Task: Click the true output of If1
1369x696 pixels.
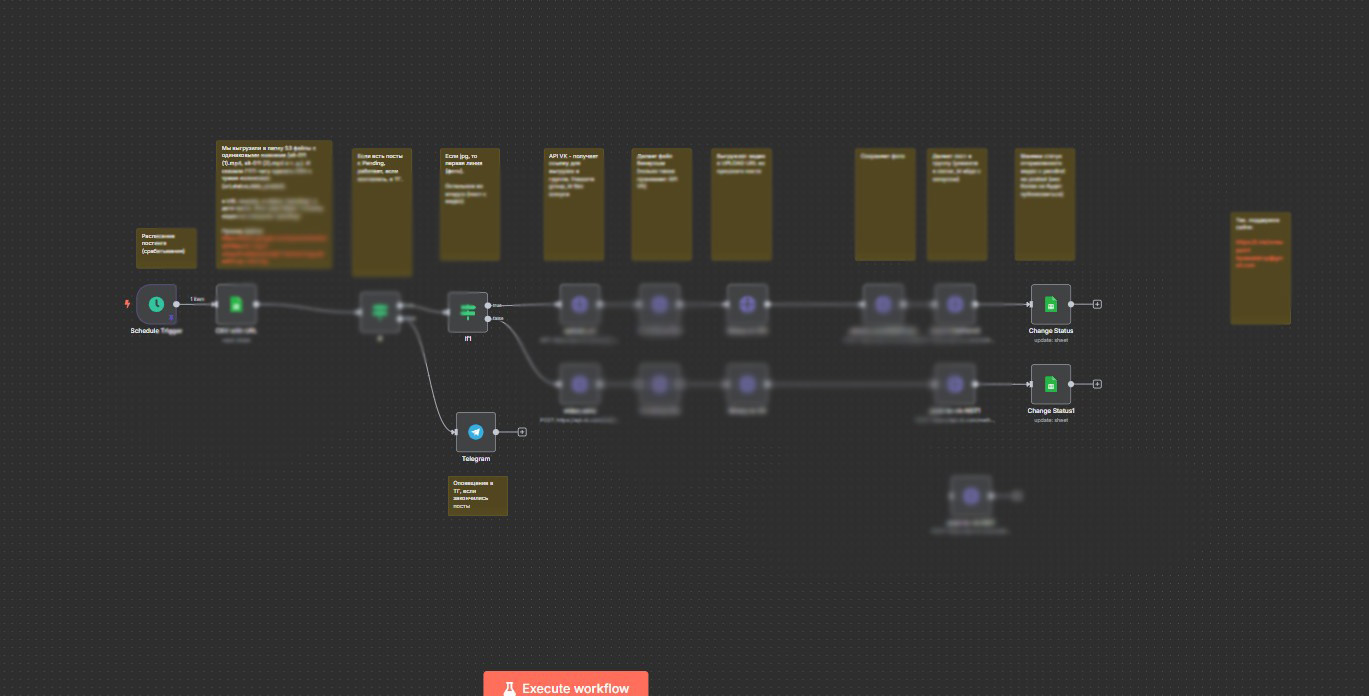Action: (x=488, y=304)
